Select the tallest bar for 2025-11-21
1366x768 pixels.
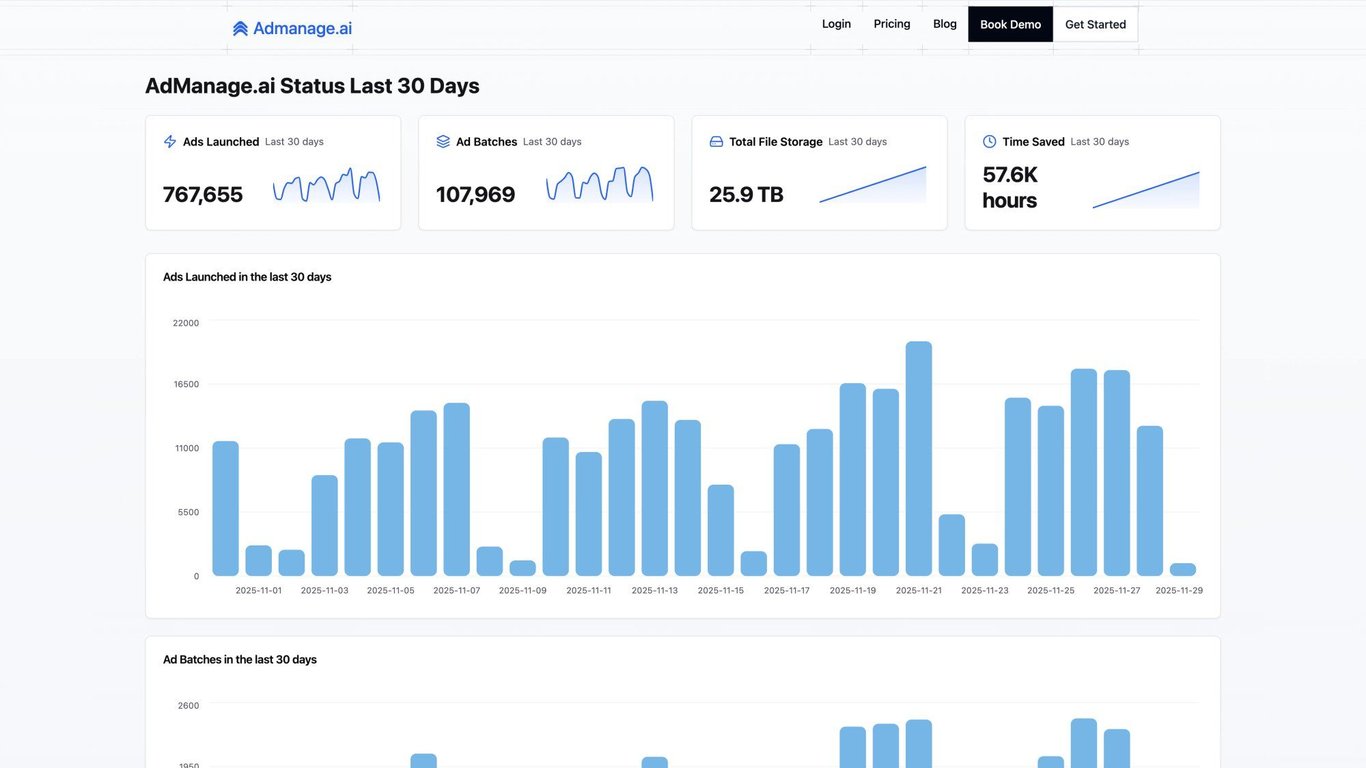click(919, 459)
